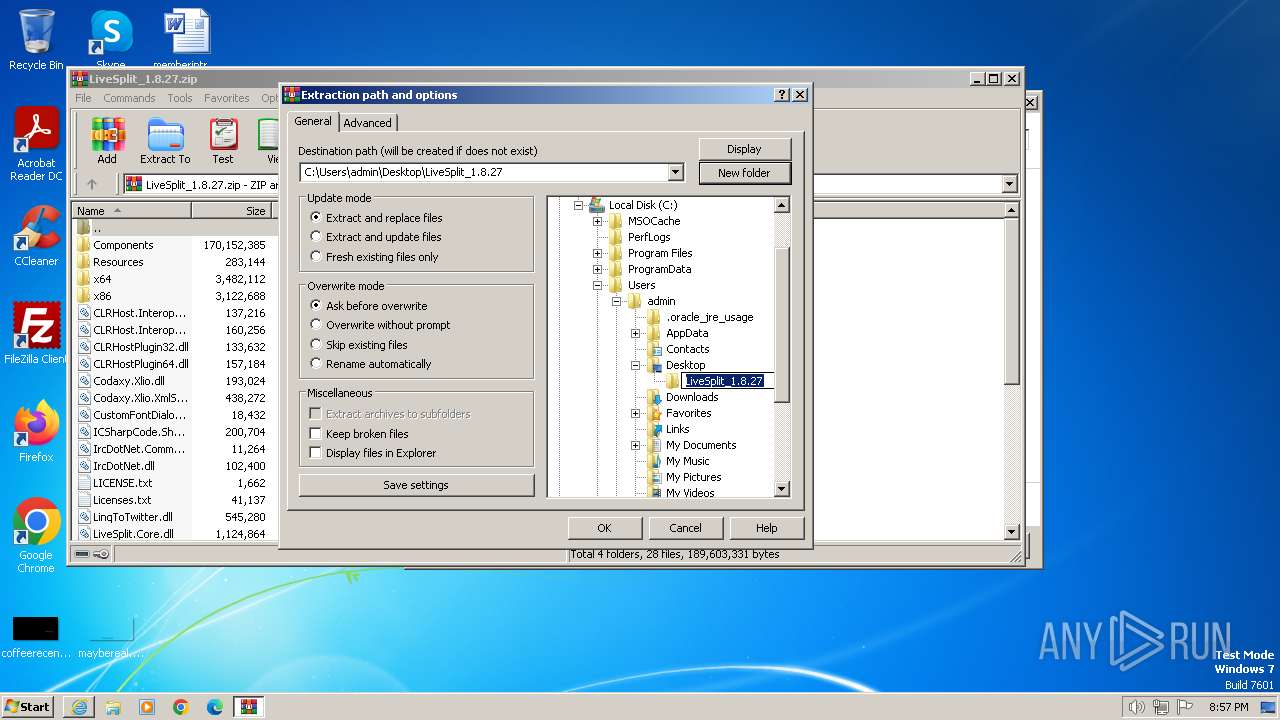Click the Help button in dialog
This screenshot has height=720, width=1280.
click(x=767, y=528)
